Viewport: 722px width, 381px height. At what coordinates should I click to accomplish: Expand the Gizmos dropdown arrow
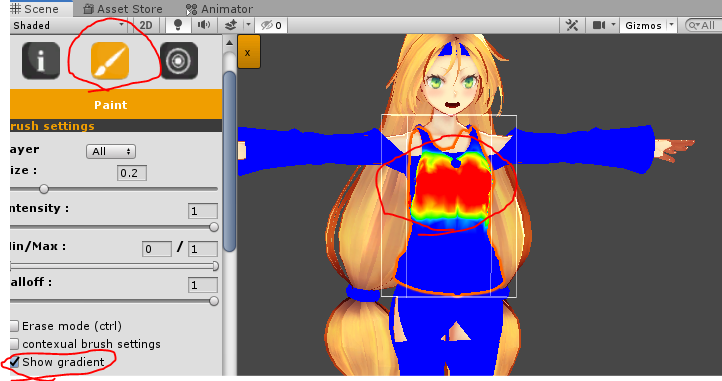(671, 25)
